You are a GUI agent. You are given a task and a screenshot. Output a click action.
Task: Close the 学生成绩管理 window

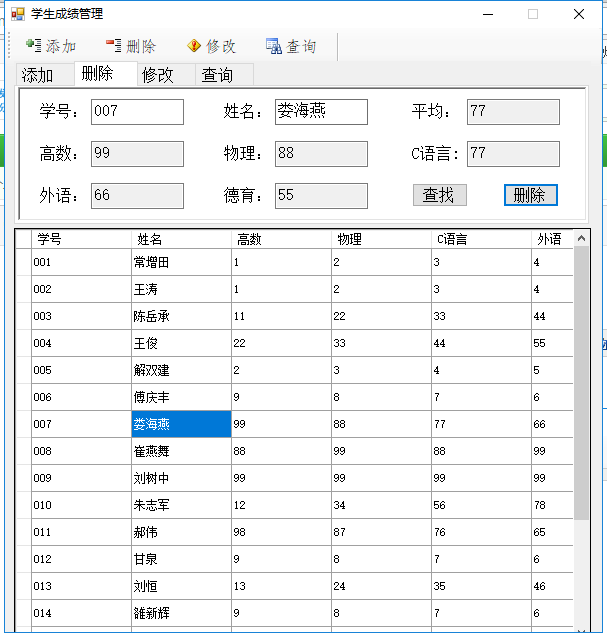[579, 14]
